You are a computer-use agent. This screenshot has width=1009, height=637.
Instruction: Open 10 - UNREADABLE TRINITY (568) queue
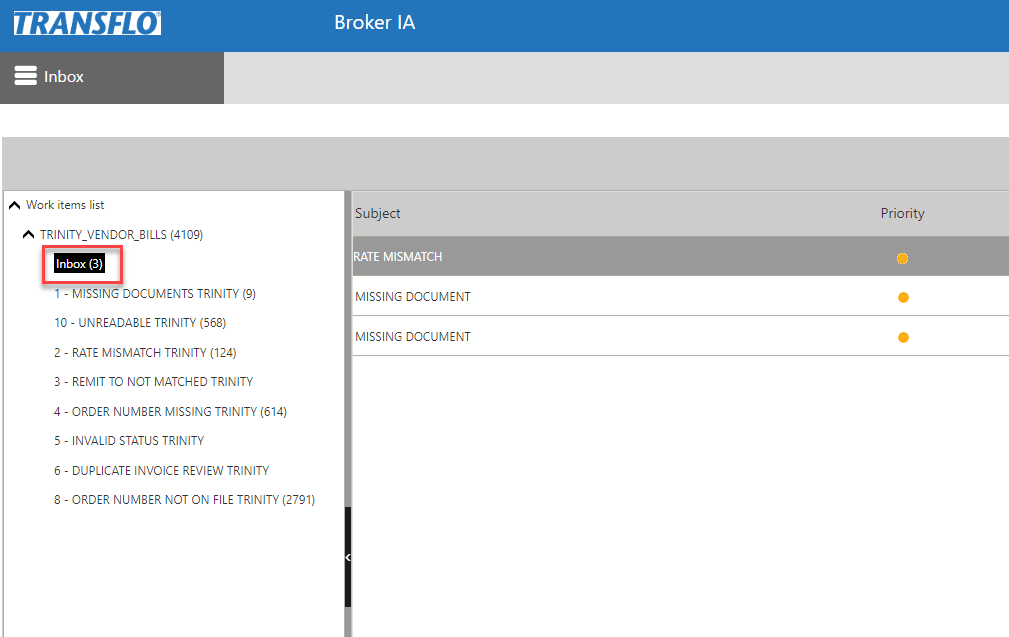tap(140, 322)
